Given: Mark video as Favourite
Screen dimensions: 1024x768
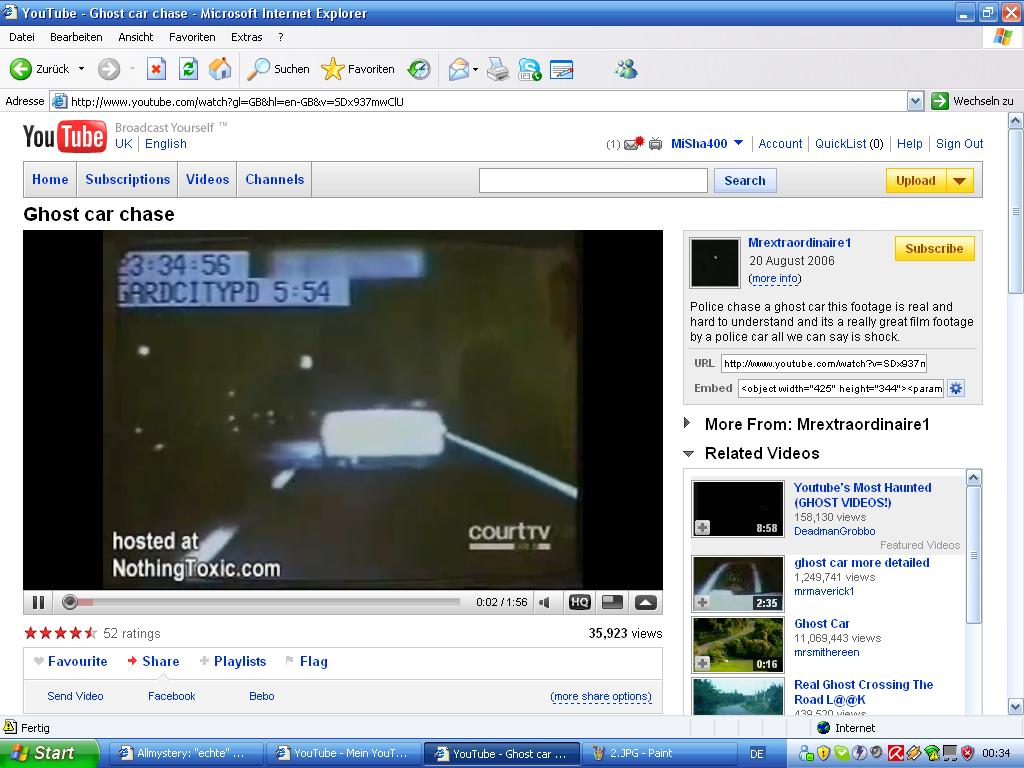Looking at the screenshot, I should click(71, 661).
